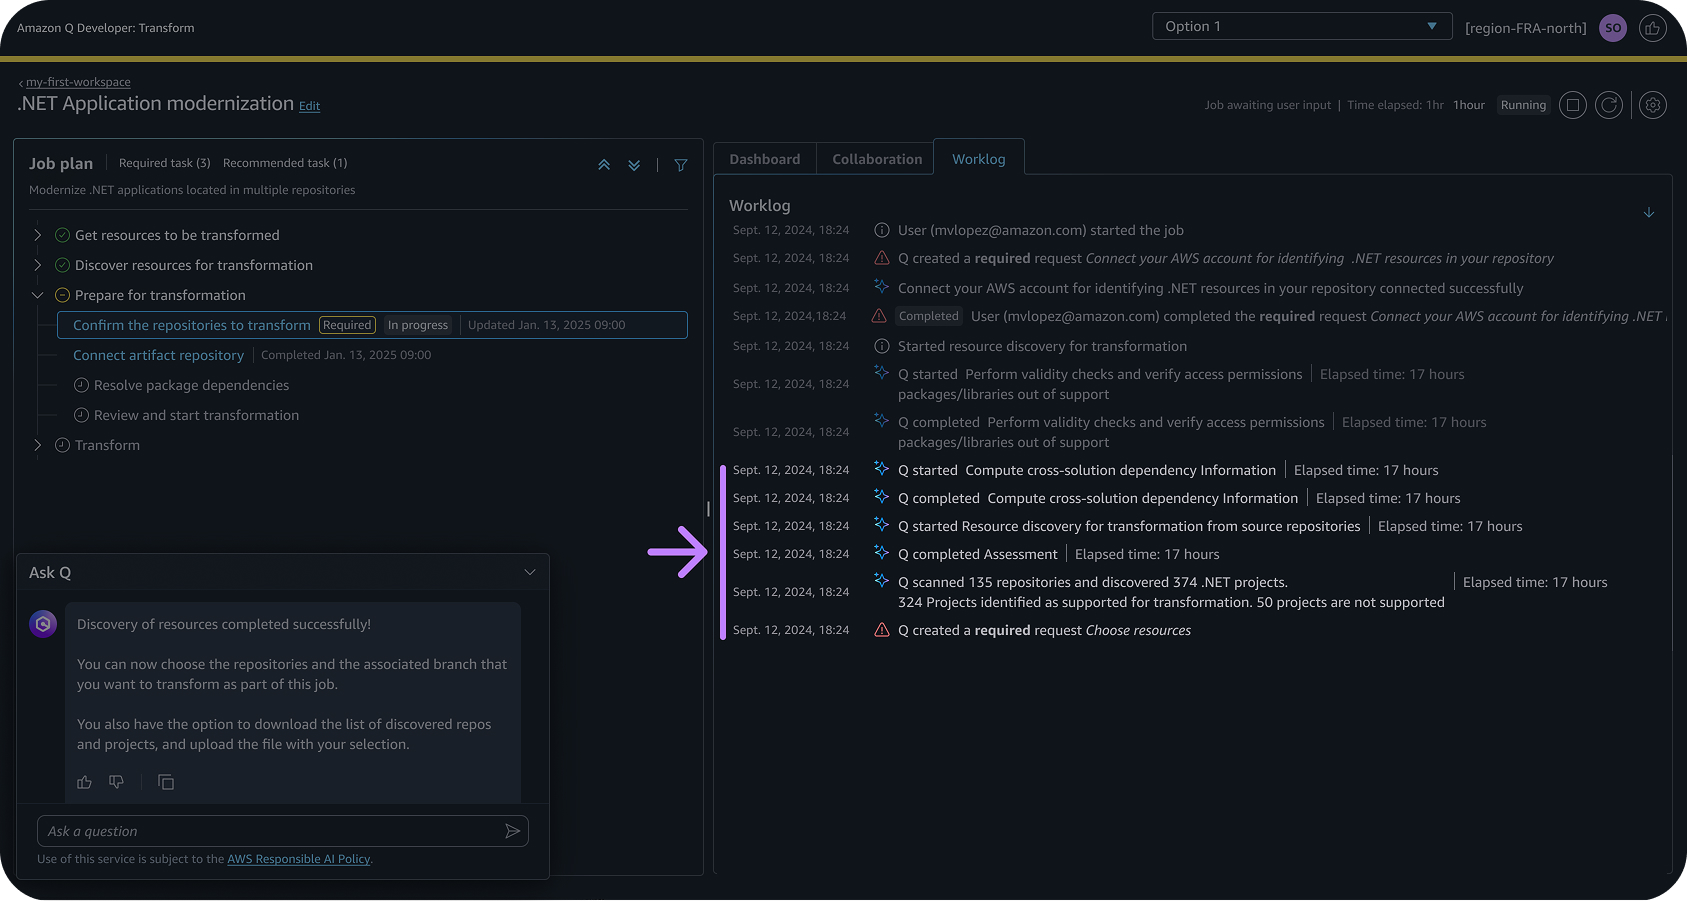
Task: Click the filter icon in Job plan
Action: (x=681, y=165)
